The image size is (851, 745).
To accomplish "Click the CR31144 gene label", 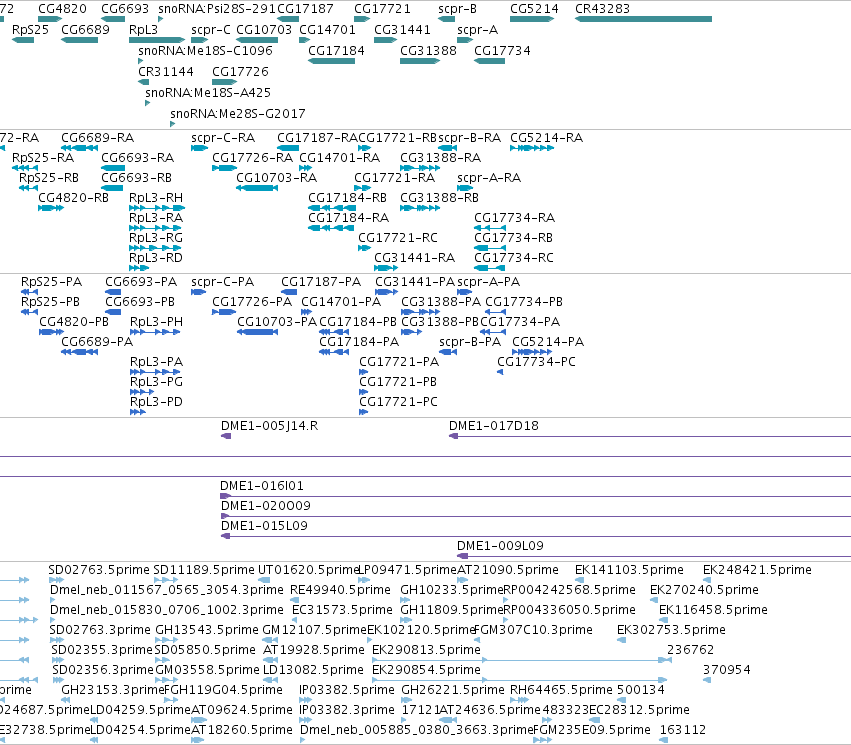I will [166, 72].
